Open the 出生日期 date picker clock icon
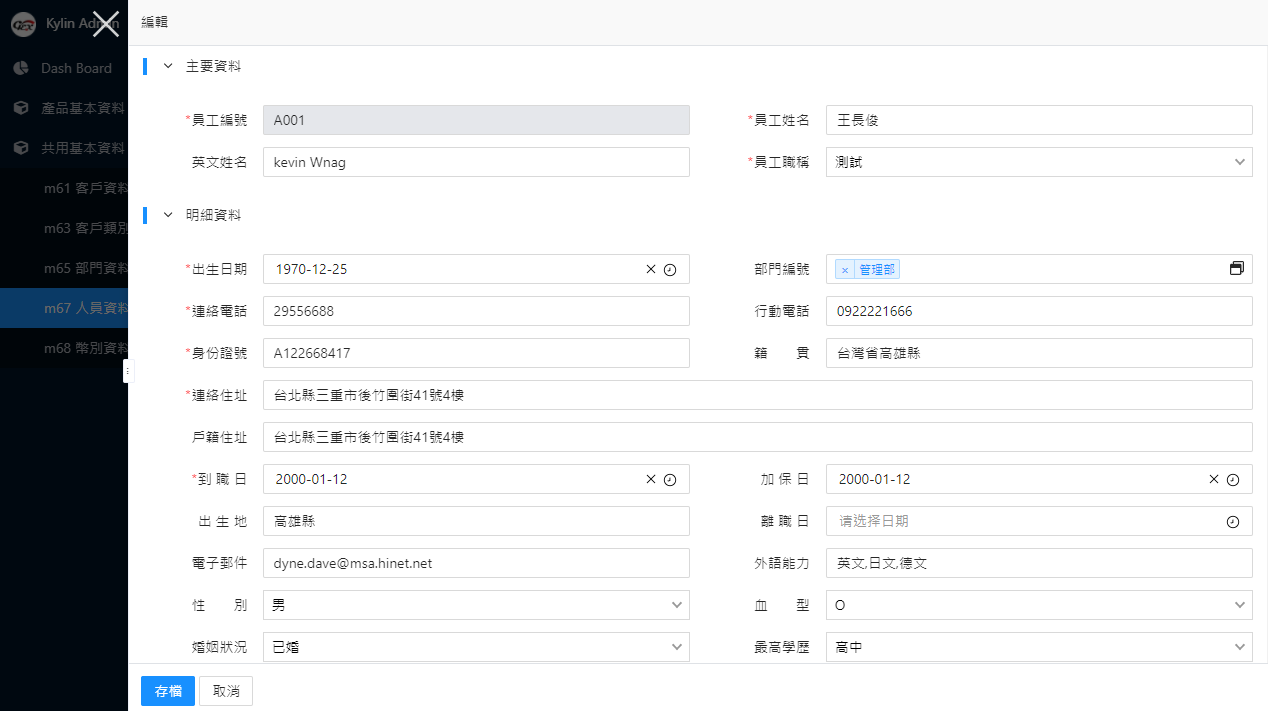This screenshot has height=711, width=1268. 670,269
